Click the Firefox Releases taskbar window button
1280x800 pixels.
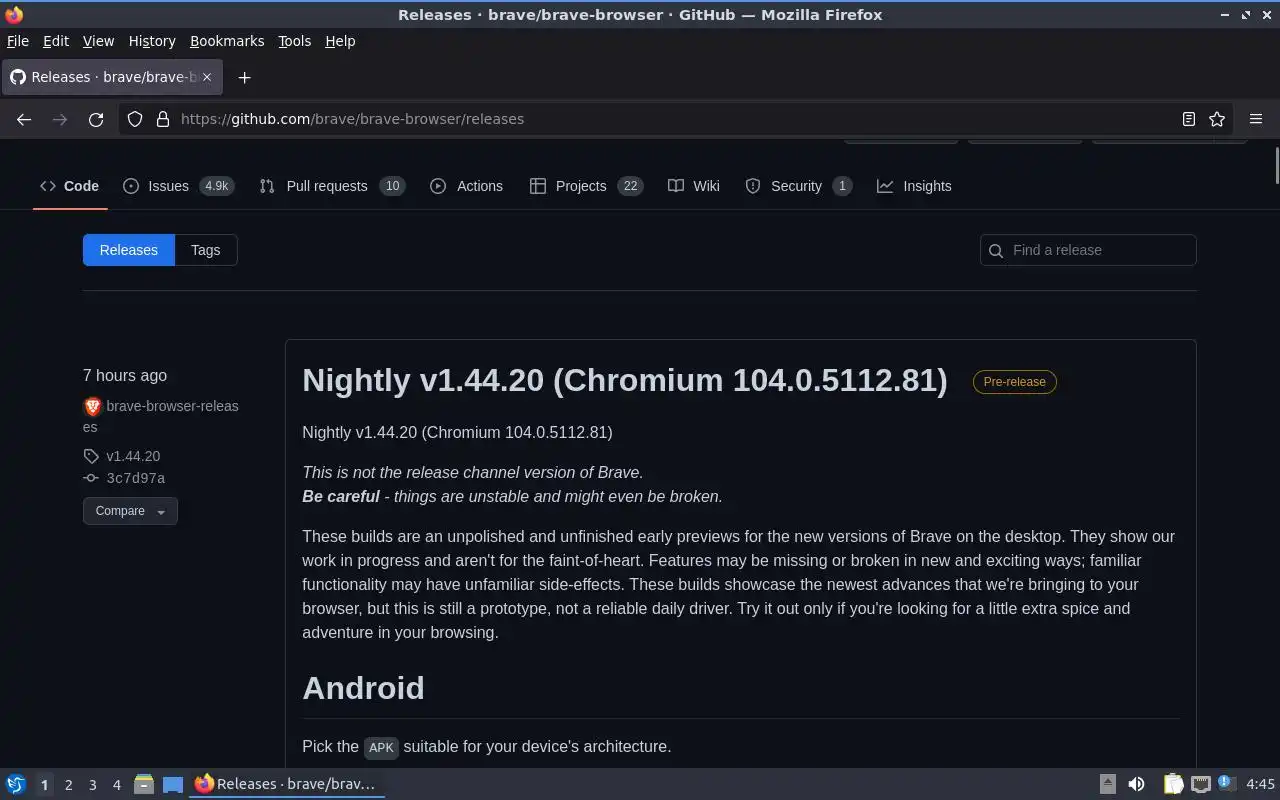pyautogui.click(x=287, y=784)
